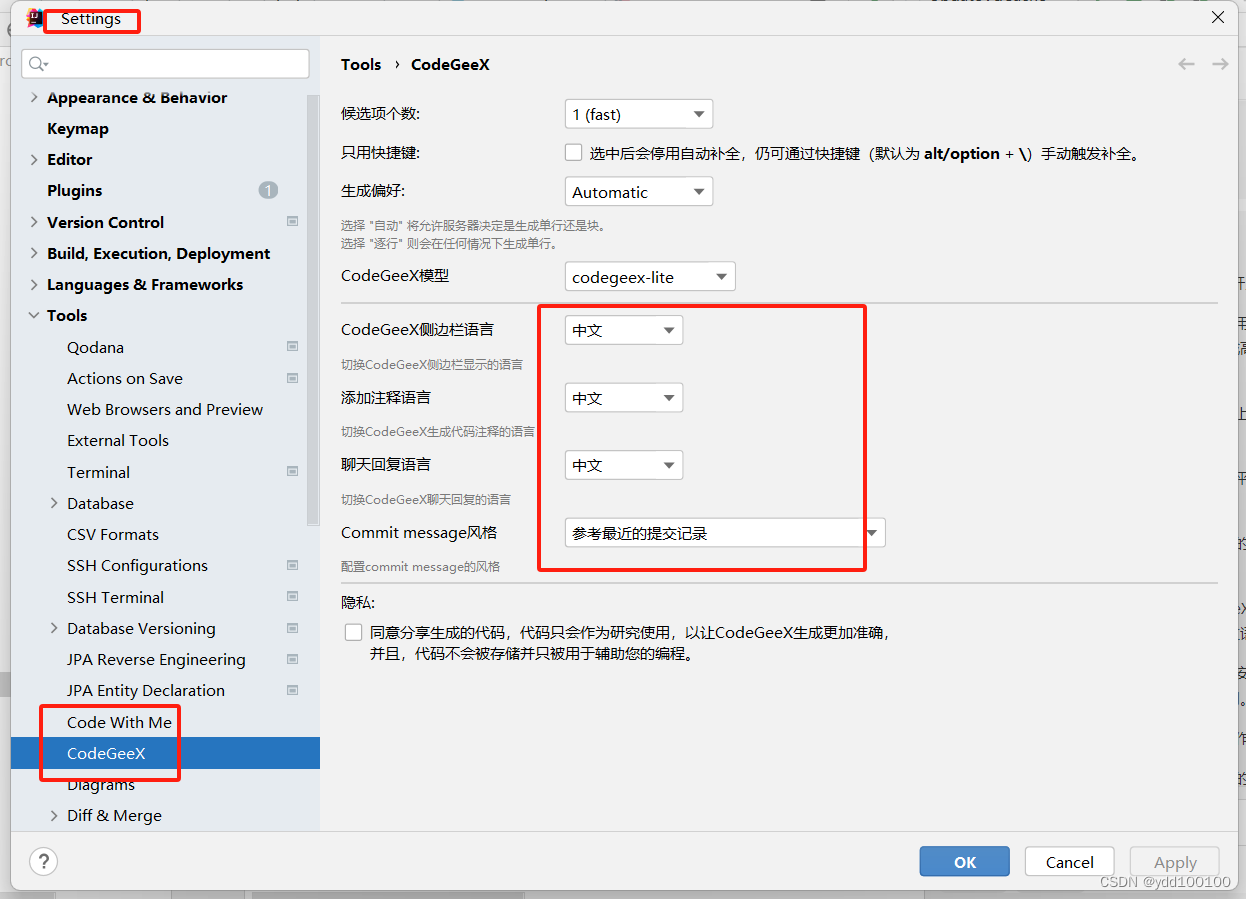Expand the Editor section

(x=35, y=159)
